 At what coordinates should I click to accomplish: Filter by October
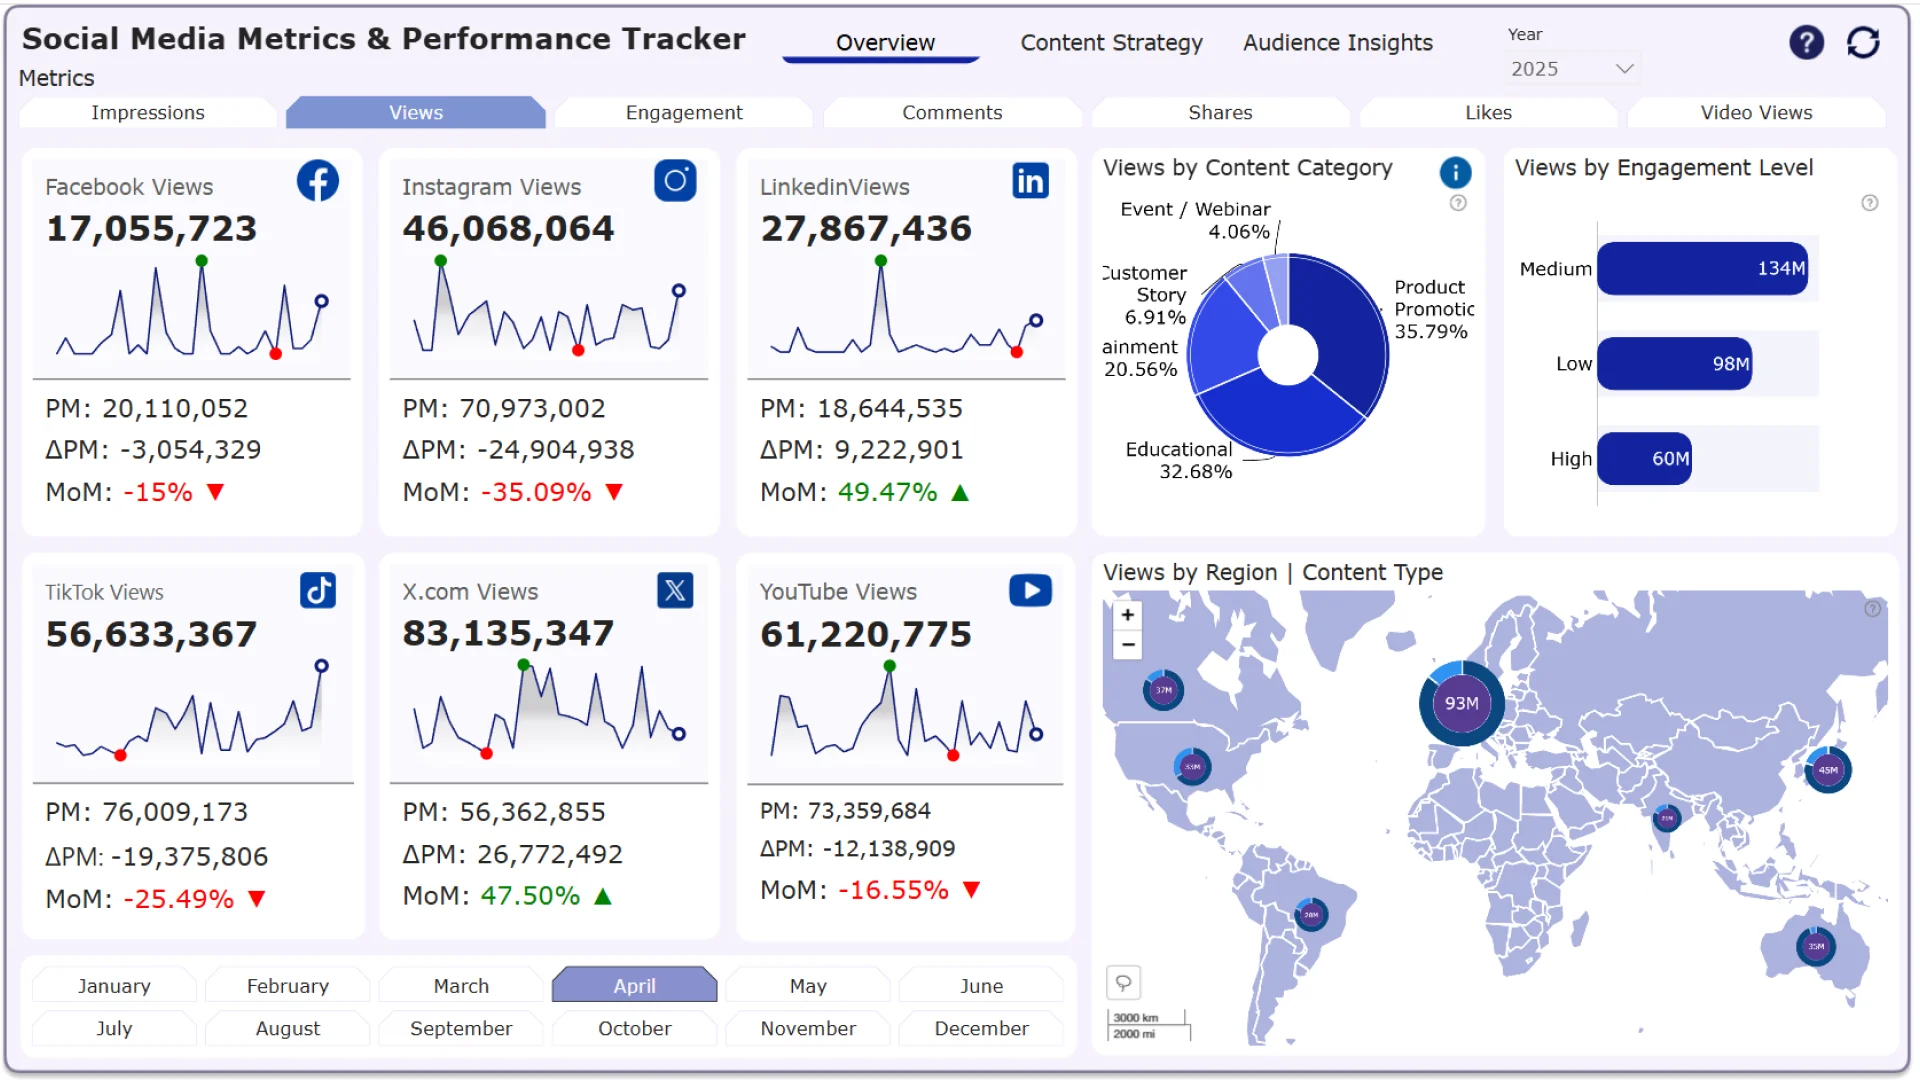[x=635, y=1029]
